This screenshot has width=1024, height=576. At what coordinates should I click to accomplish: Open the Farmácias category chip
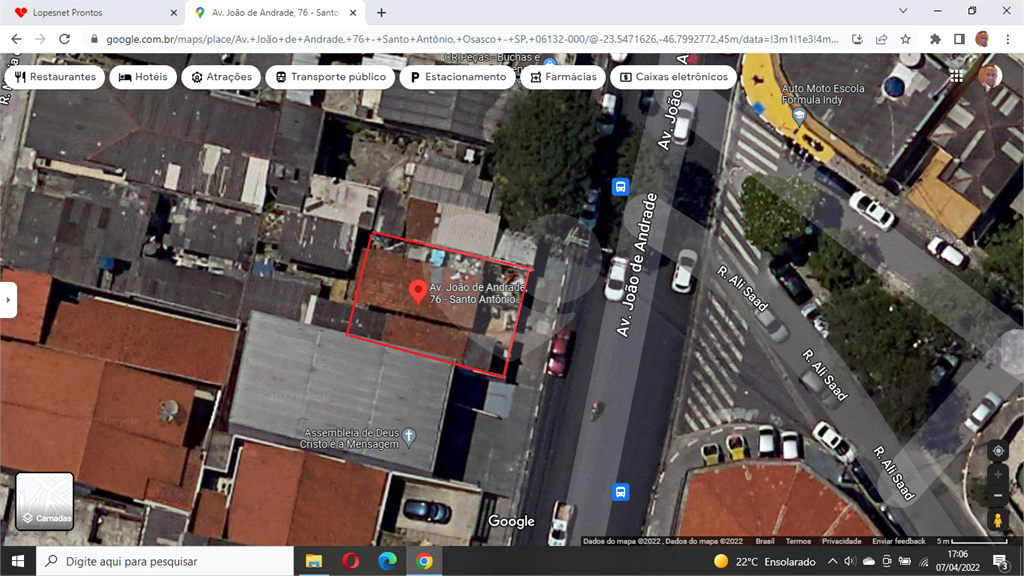coord(563,77)
